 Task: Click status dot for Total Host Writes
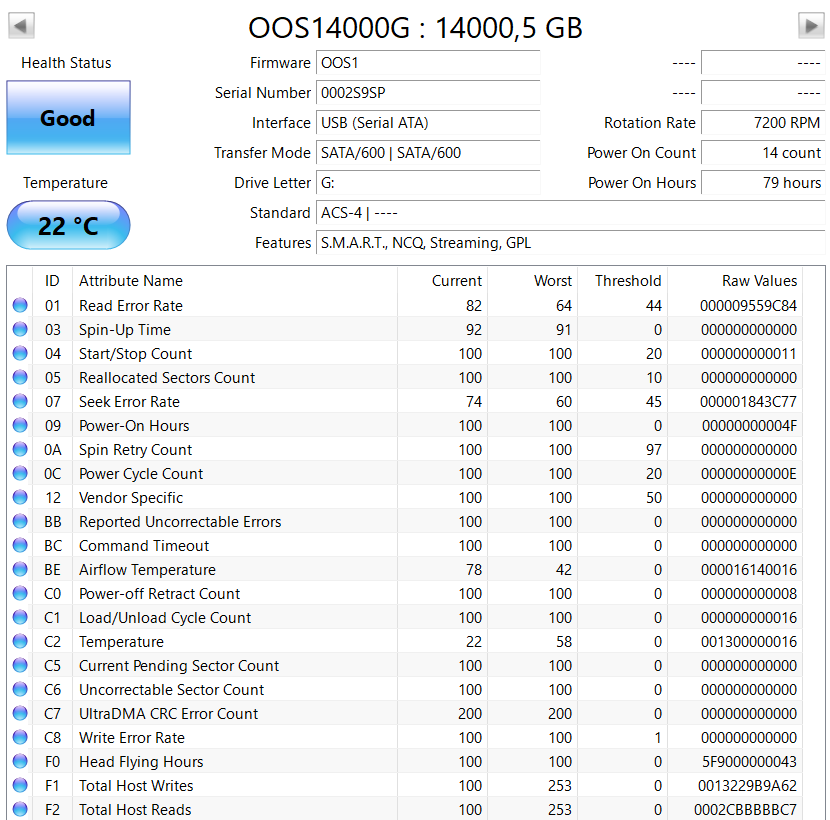[x=20, y=785]
